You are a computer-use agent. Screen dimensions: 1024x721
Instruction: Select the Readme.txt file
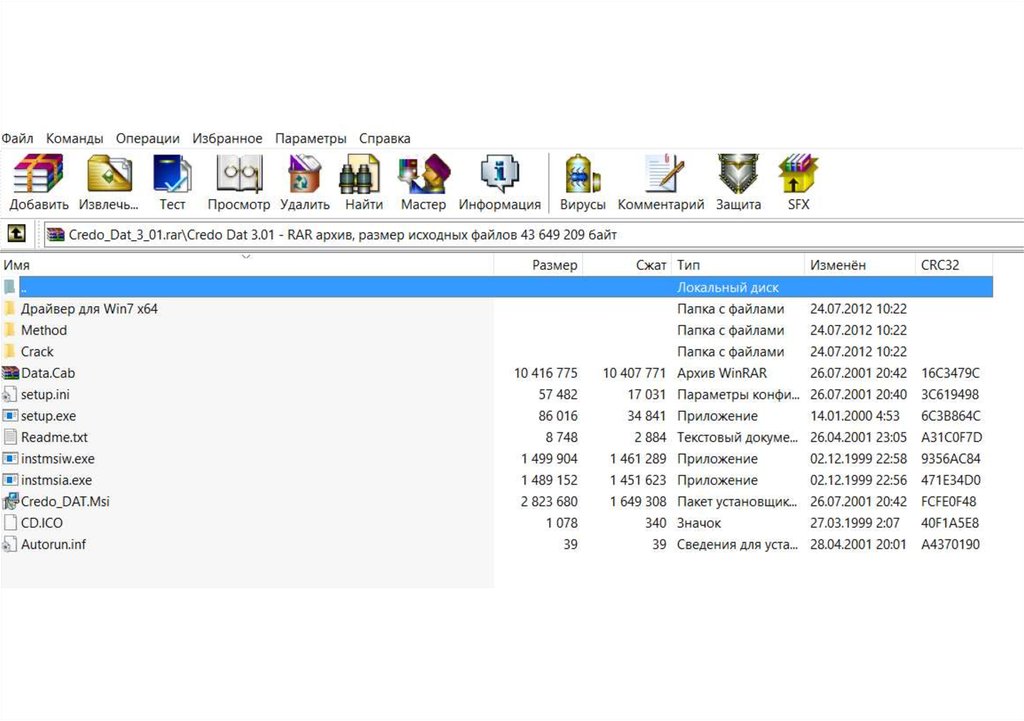click(54, 438)
